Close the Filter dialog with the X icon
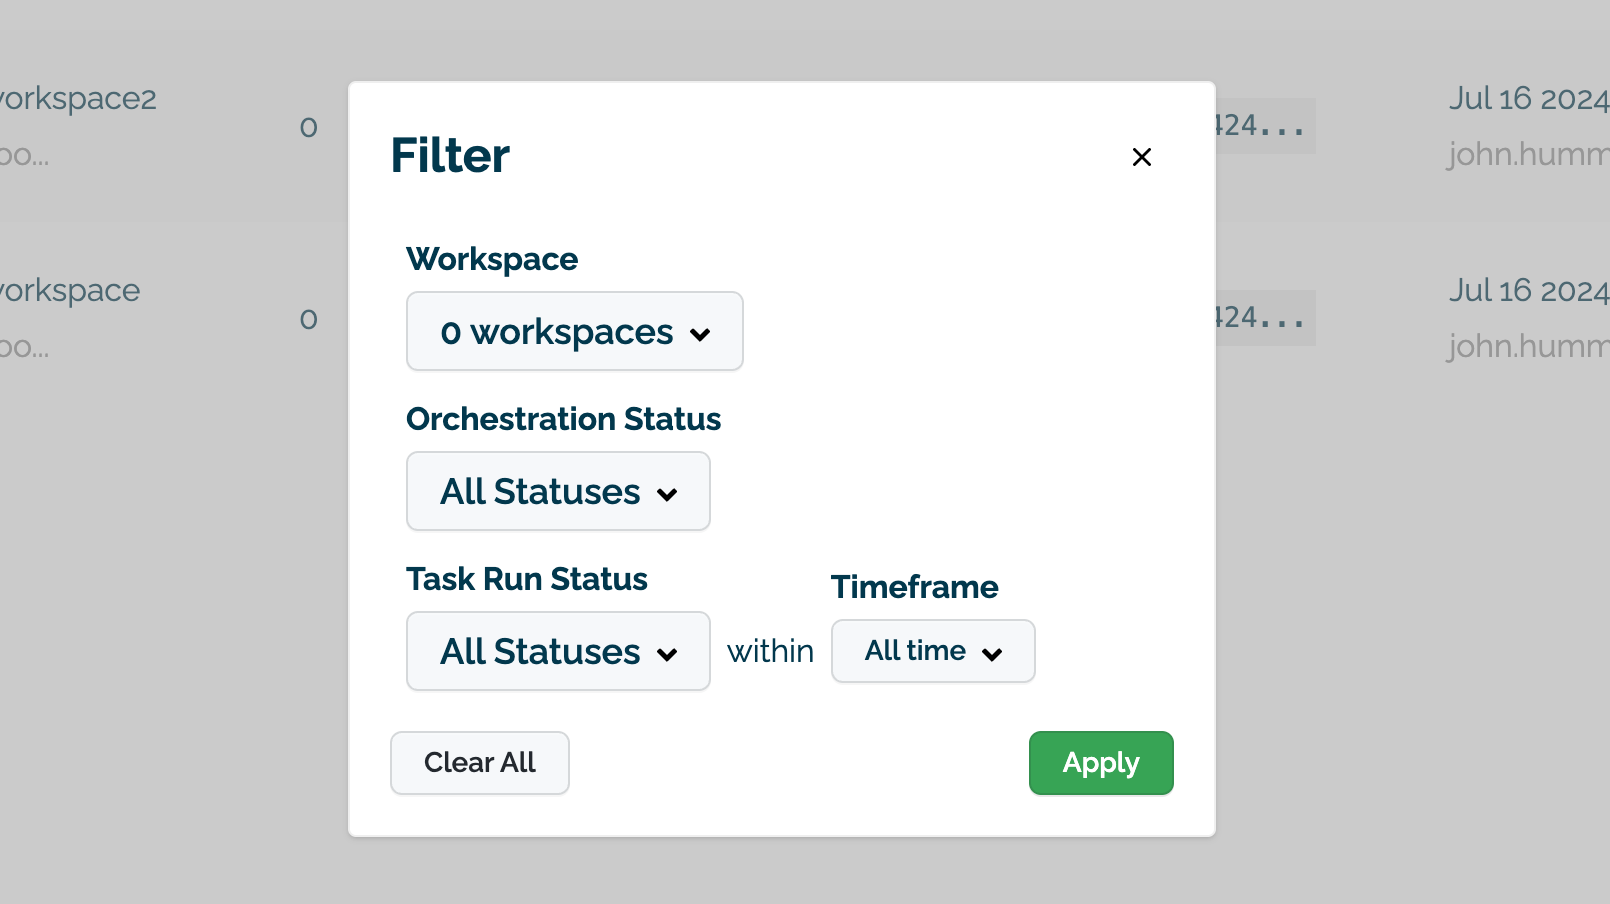The width and height of the screenshot is (1610, 904). (1141, 157)
